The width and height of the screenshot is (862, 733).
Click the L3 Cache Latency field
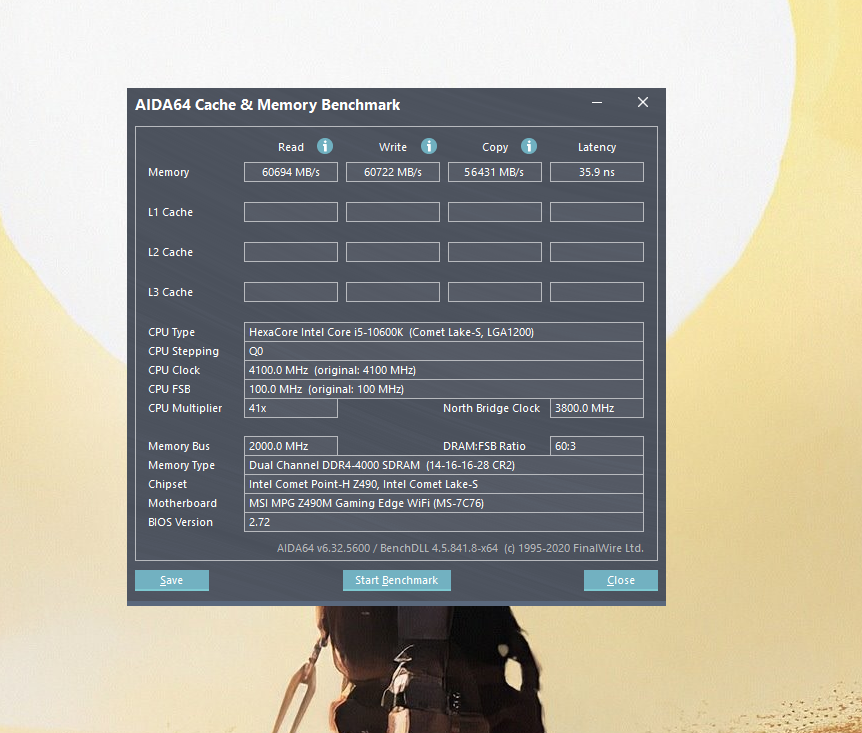pyautogui.click(x=596, y=292)
